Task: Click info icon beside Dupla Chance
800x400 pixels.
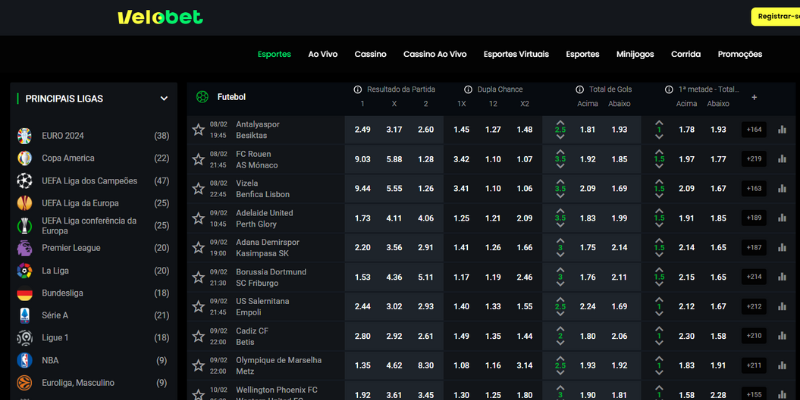Action: tap(468, 89)
